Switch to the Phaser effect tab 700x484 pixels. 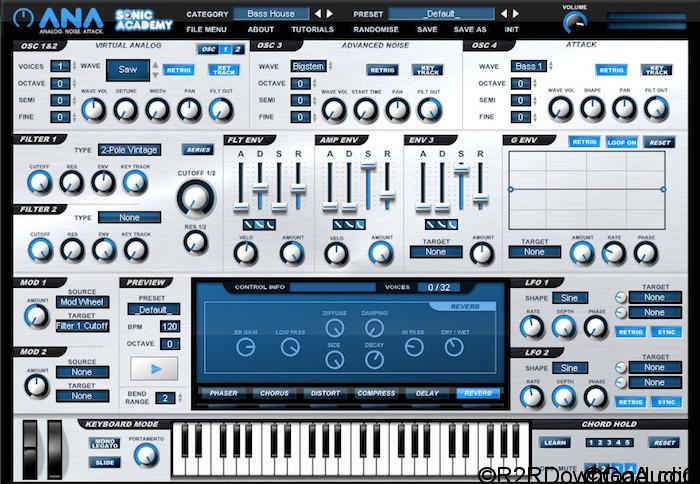point(223,393)
